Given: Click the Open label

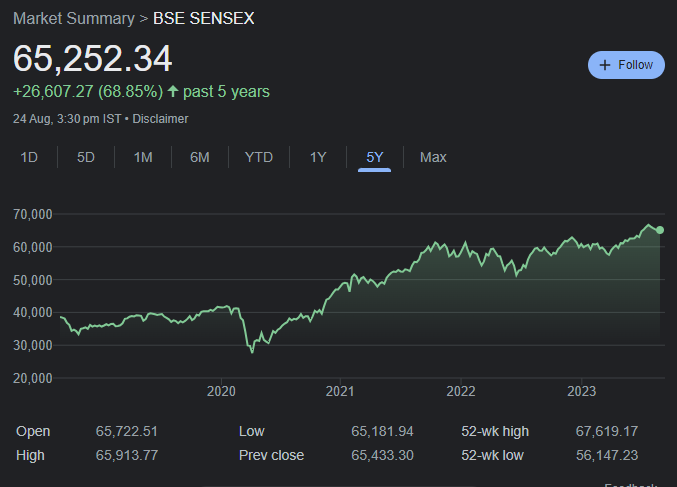Looking at the screenshot, I should [x=33, y=431].
